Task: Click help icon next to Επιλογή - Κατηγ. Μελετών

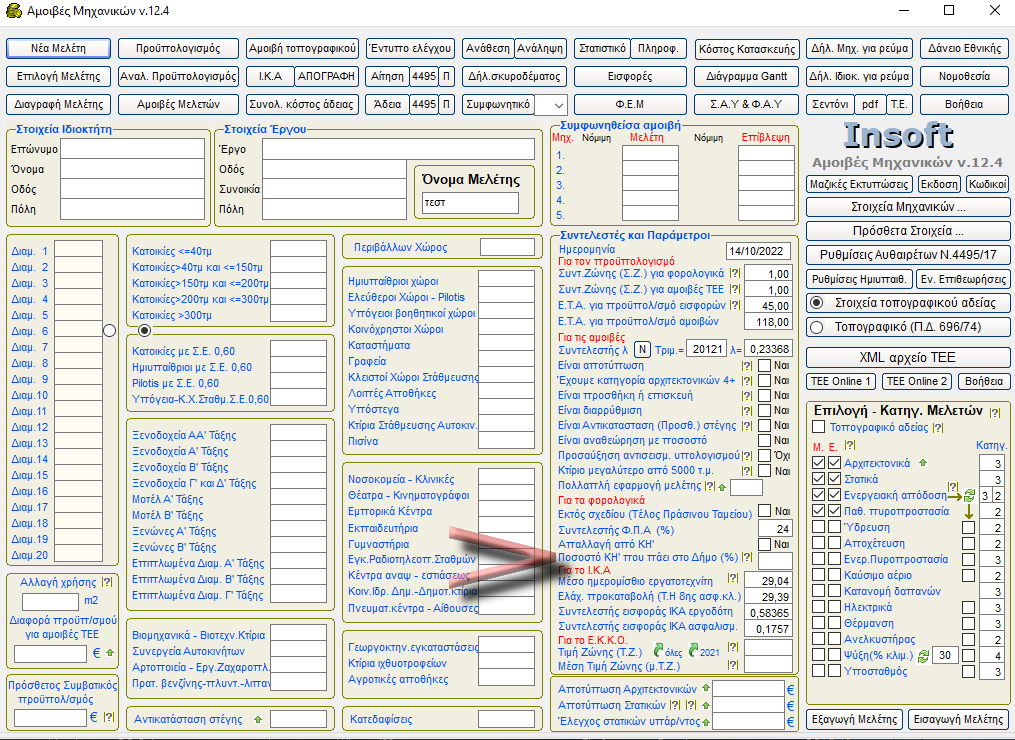Action: 994,412
